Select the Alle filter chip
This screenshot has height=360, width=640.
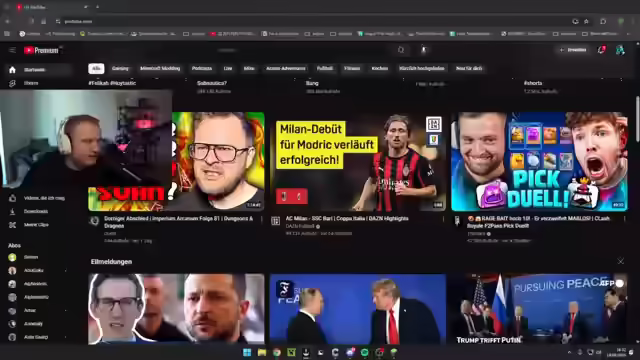[96, 69]
